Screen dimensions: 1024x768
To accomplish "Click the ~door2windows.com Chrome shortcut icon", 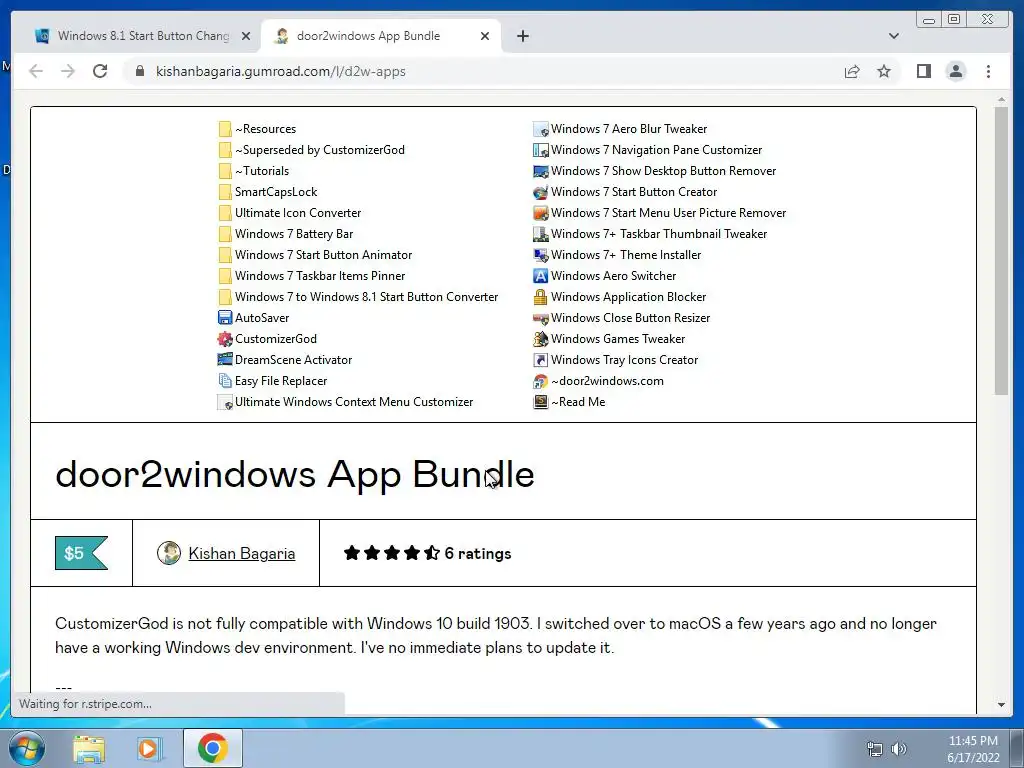I will [540, 381].
